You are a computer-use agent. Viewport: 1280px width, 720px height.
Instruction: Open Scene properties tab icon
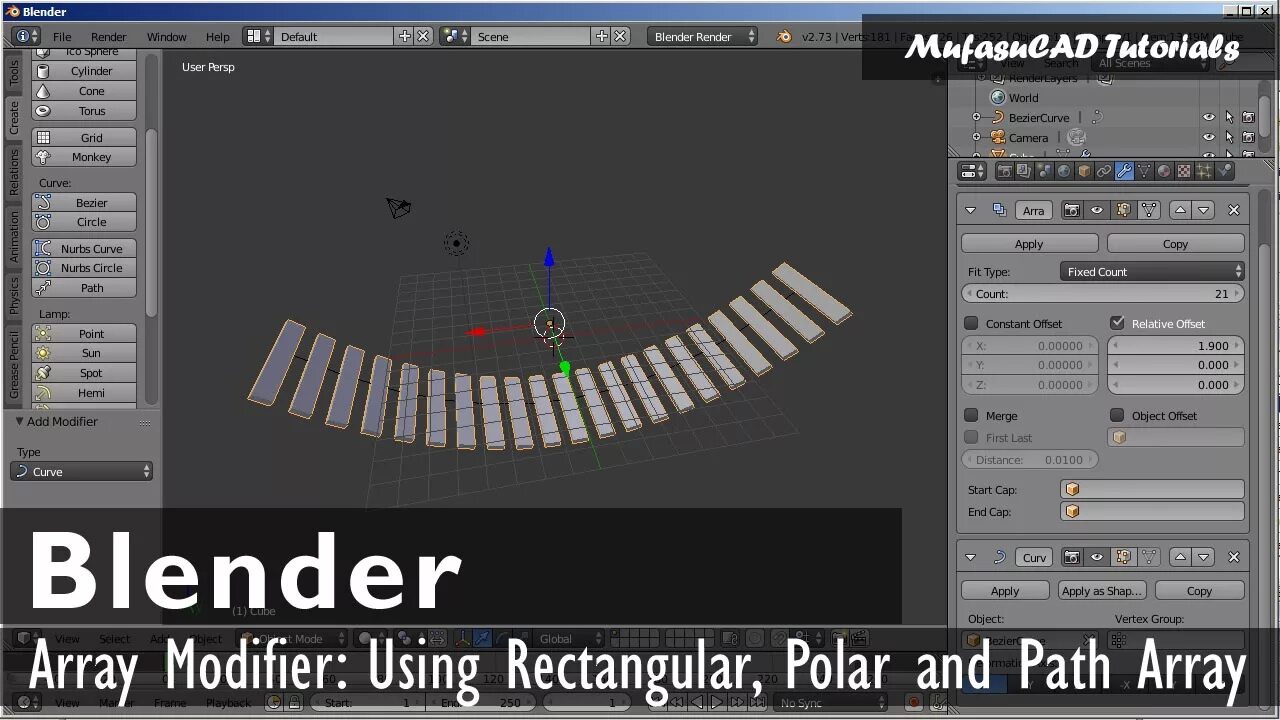pos(1044,171)
